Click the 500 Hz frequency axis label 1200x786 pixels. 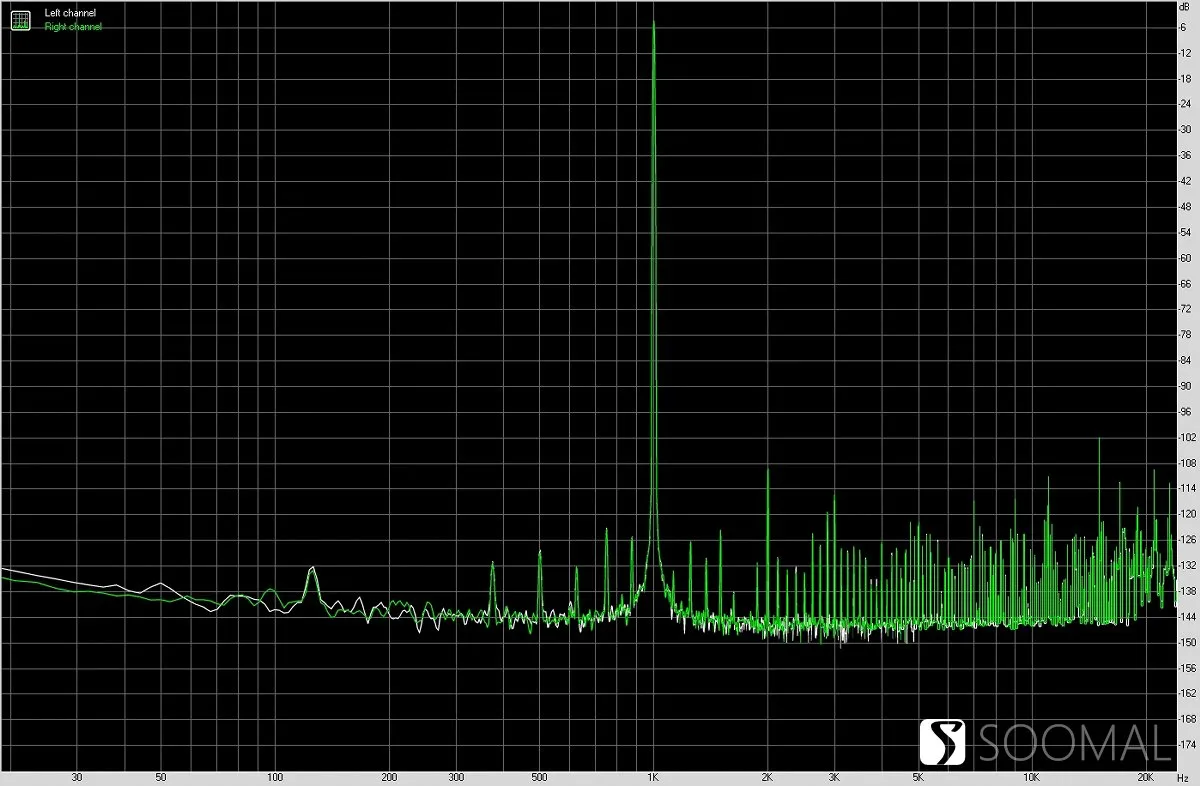pyautogui.click(x=540, y=777)
